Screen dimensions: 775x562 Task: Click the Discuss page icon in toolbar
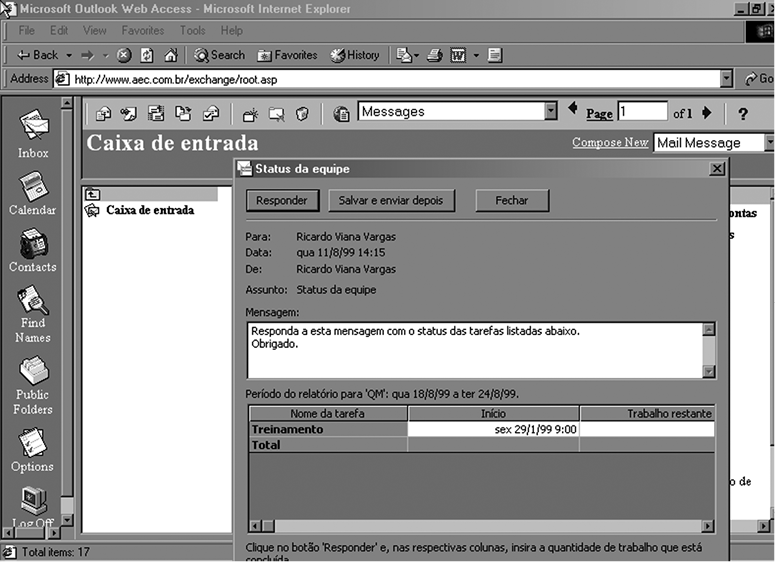(x=495, y=55)
